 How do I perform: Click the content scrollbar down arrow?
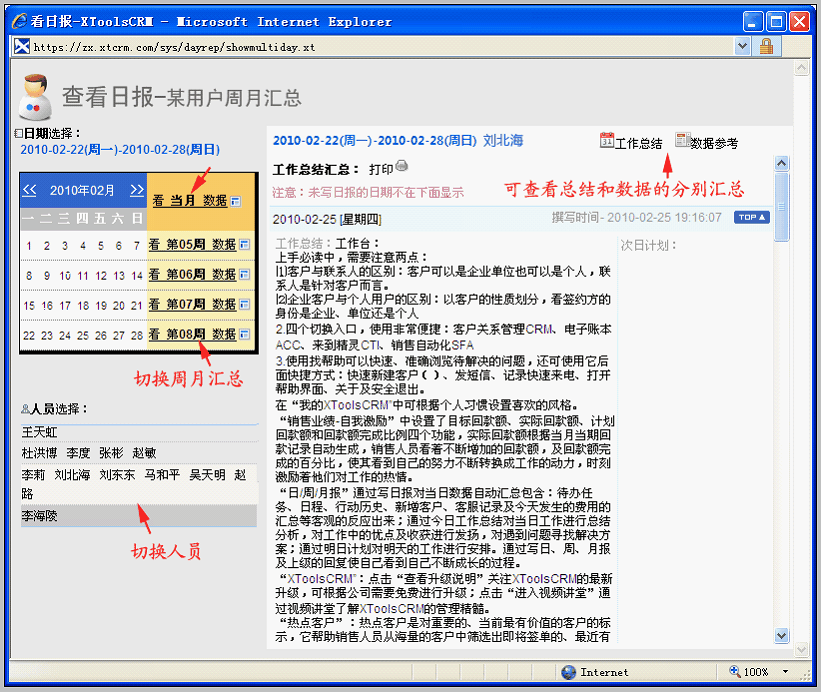[782, 636]
